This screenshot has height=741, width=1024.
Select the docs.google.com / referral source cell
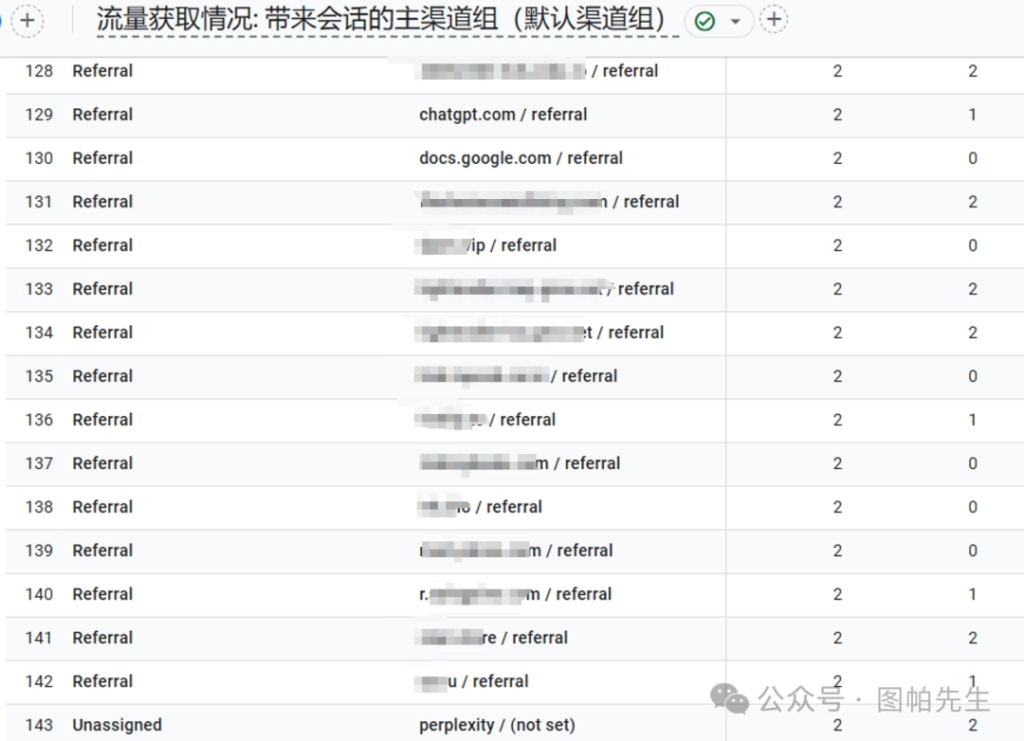(x=520, y=158)
